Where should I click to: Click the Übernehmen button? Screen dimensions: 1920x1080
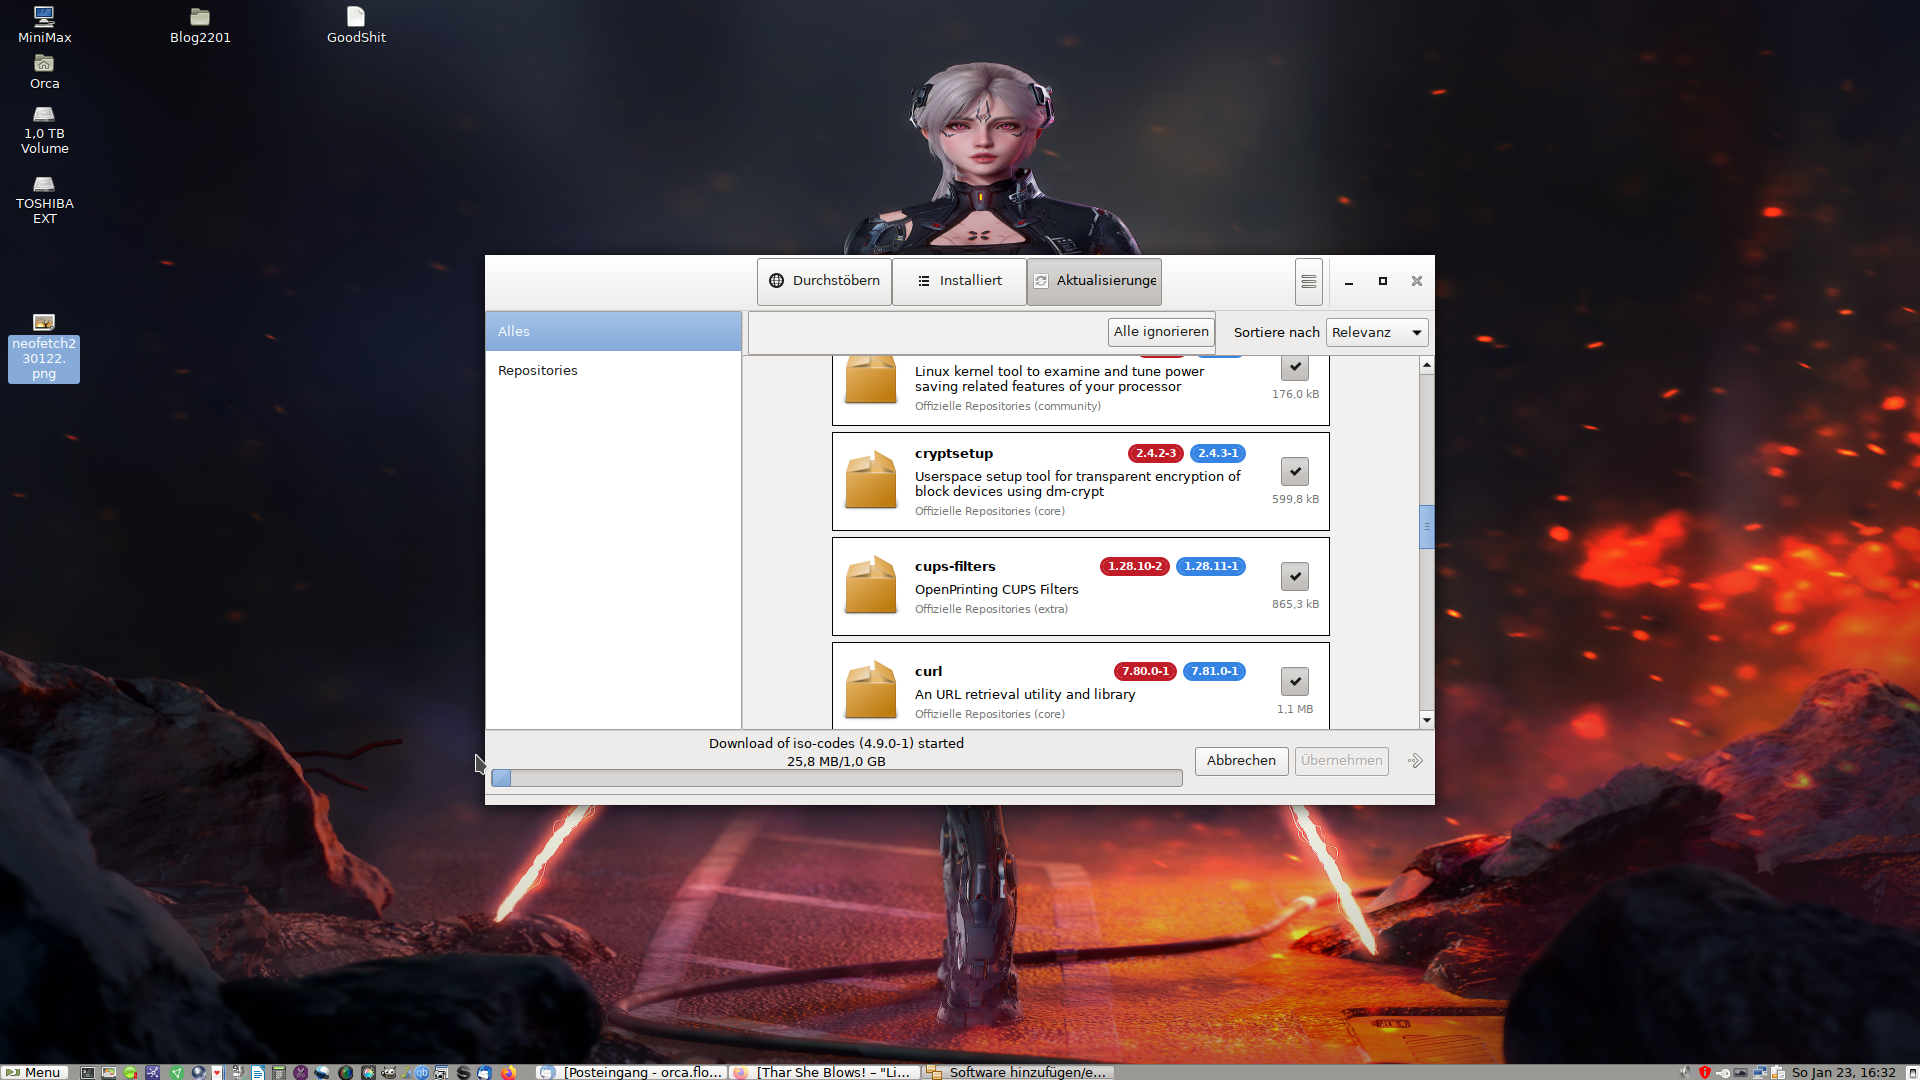(1341, 761)
